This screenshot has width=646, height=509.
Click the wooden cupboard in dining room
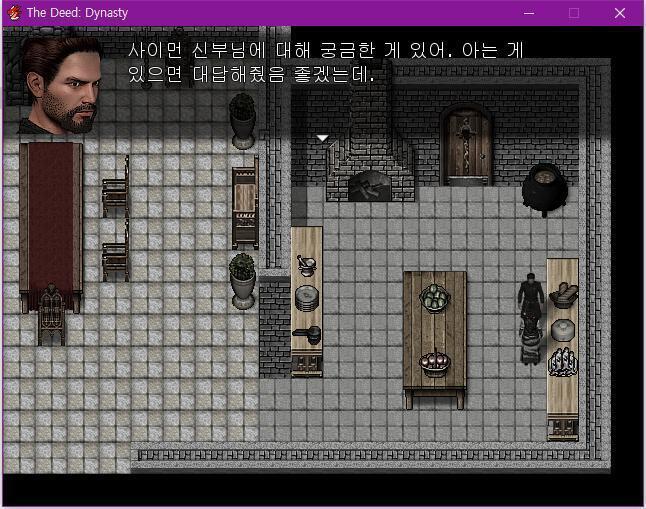click(246, 203)
